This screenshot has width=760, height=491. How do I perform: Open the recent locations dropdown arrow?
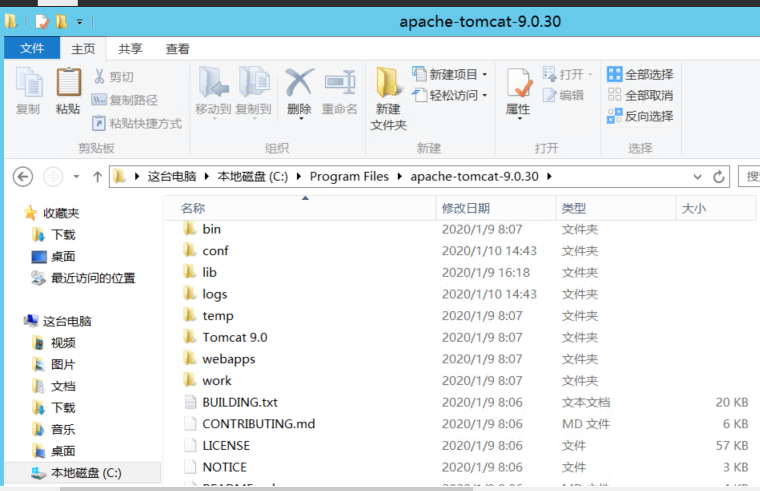[x=76, y=177]
